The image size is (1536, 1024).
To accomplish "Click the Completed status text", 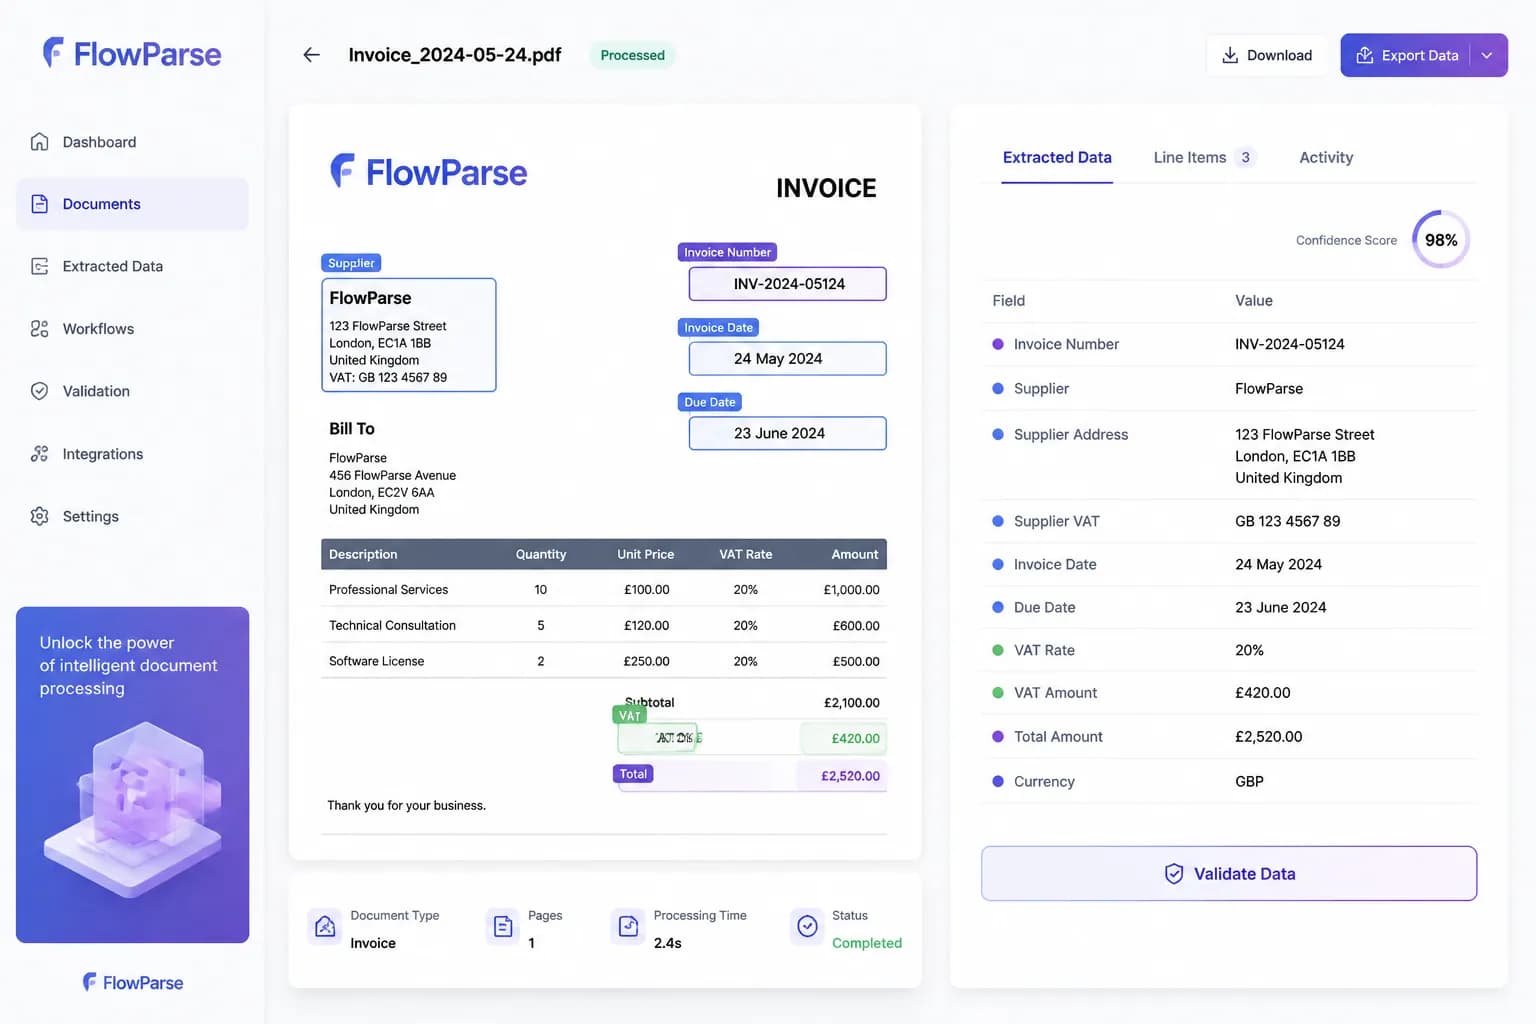I will click(x=867, y=943).
